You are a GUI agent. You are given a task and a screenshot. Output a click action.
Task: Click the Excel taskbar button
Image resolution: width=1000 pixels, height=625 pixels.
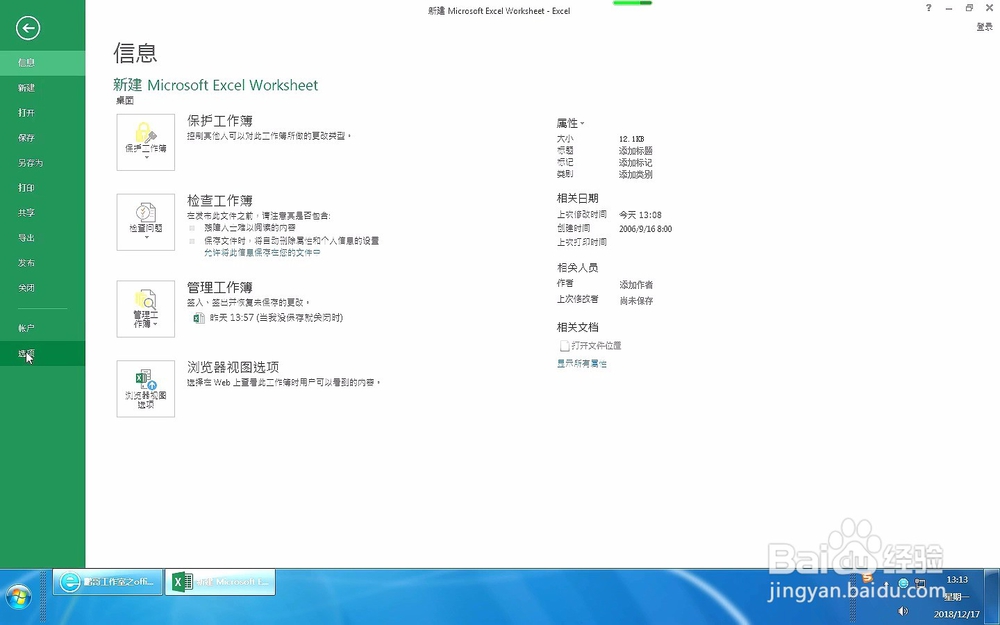[x=220, y=582]
